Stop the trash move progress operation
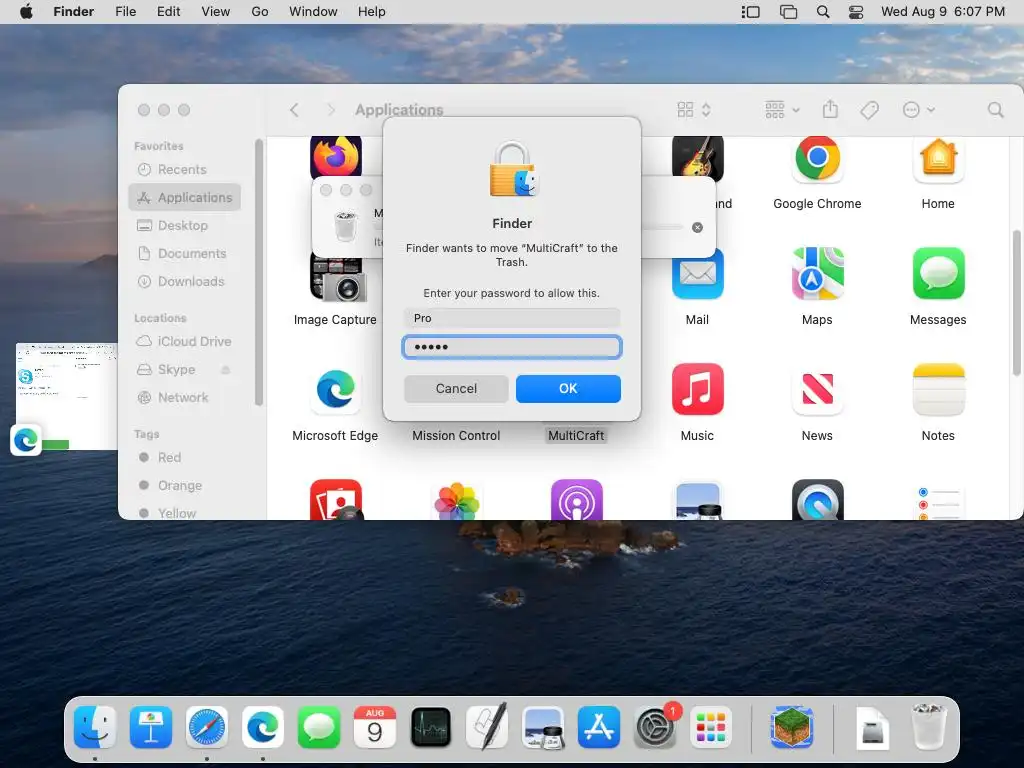Viewport: 1024px width, 768px height. click(x=697, y=227)
